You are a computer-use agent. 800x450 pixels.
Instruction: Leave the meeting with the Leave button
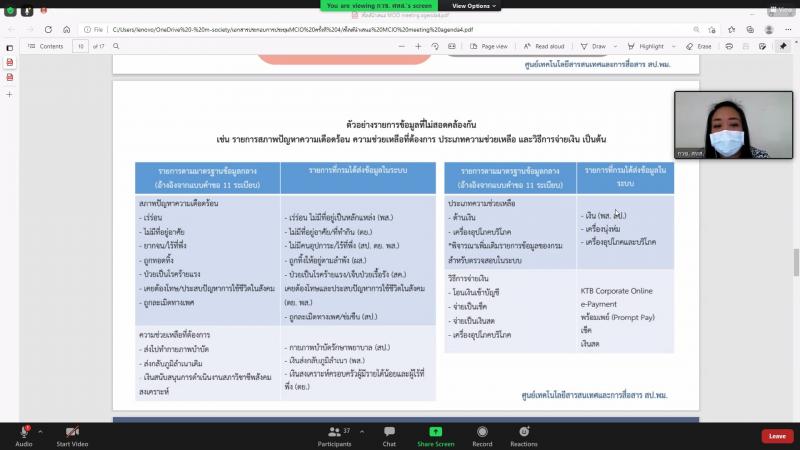tap(777, 436)
